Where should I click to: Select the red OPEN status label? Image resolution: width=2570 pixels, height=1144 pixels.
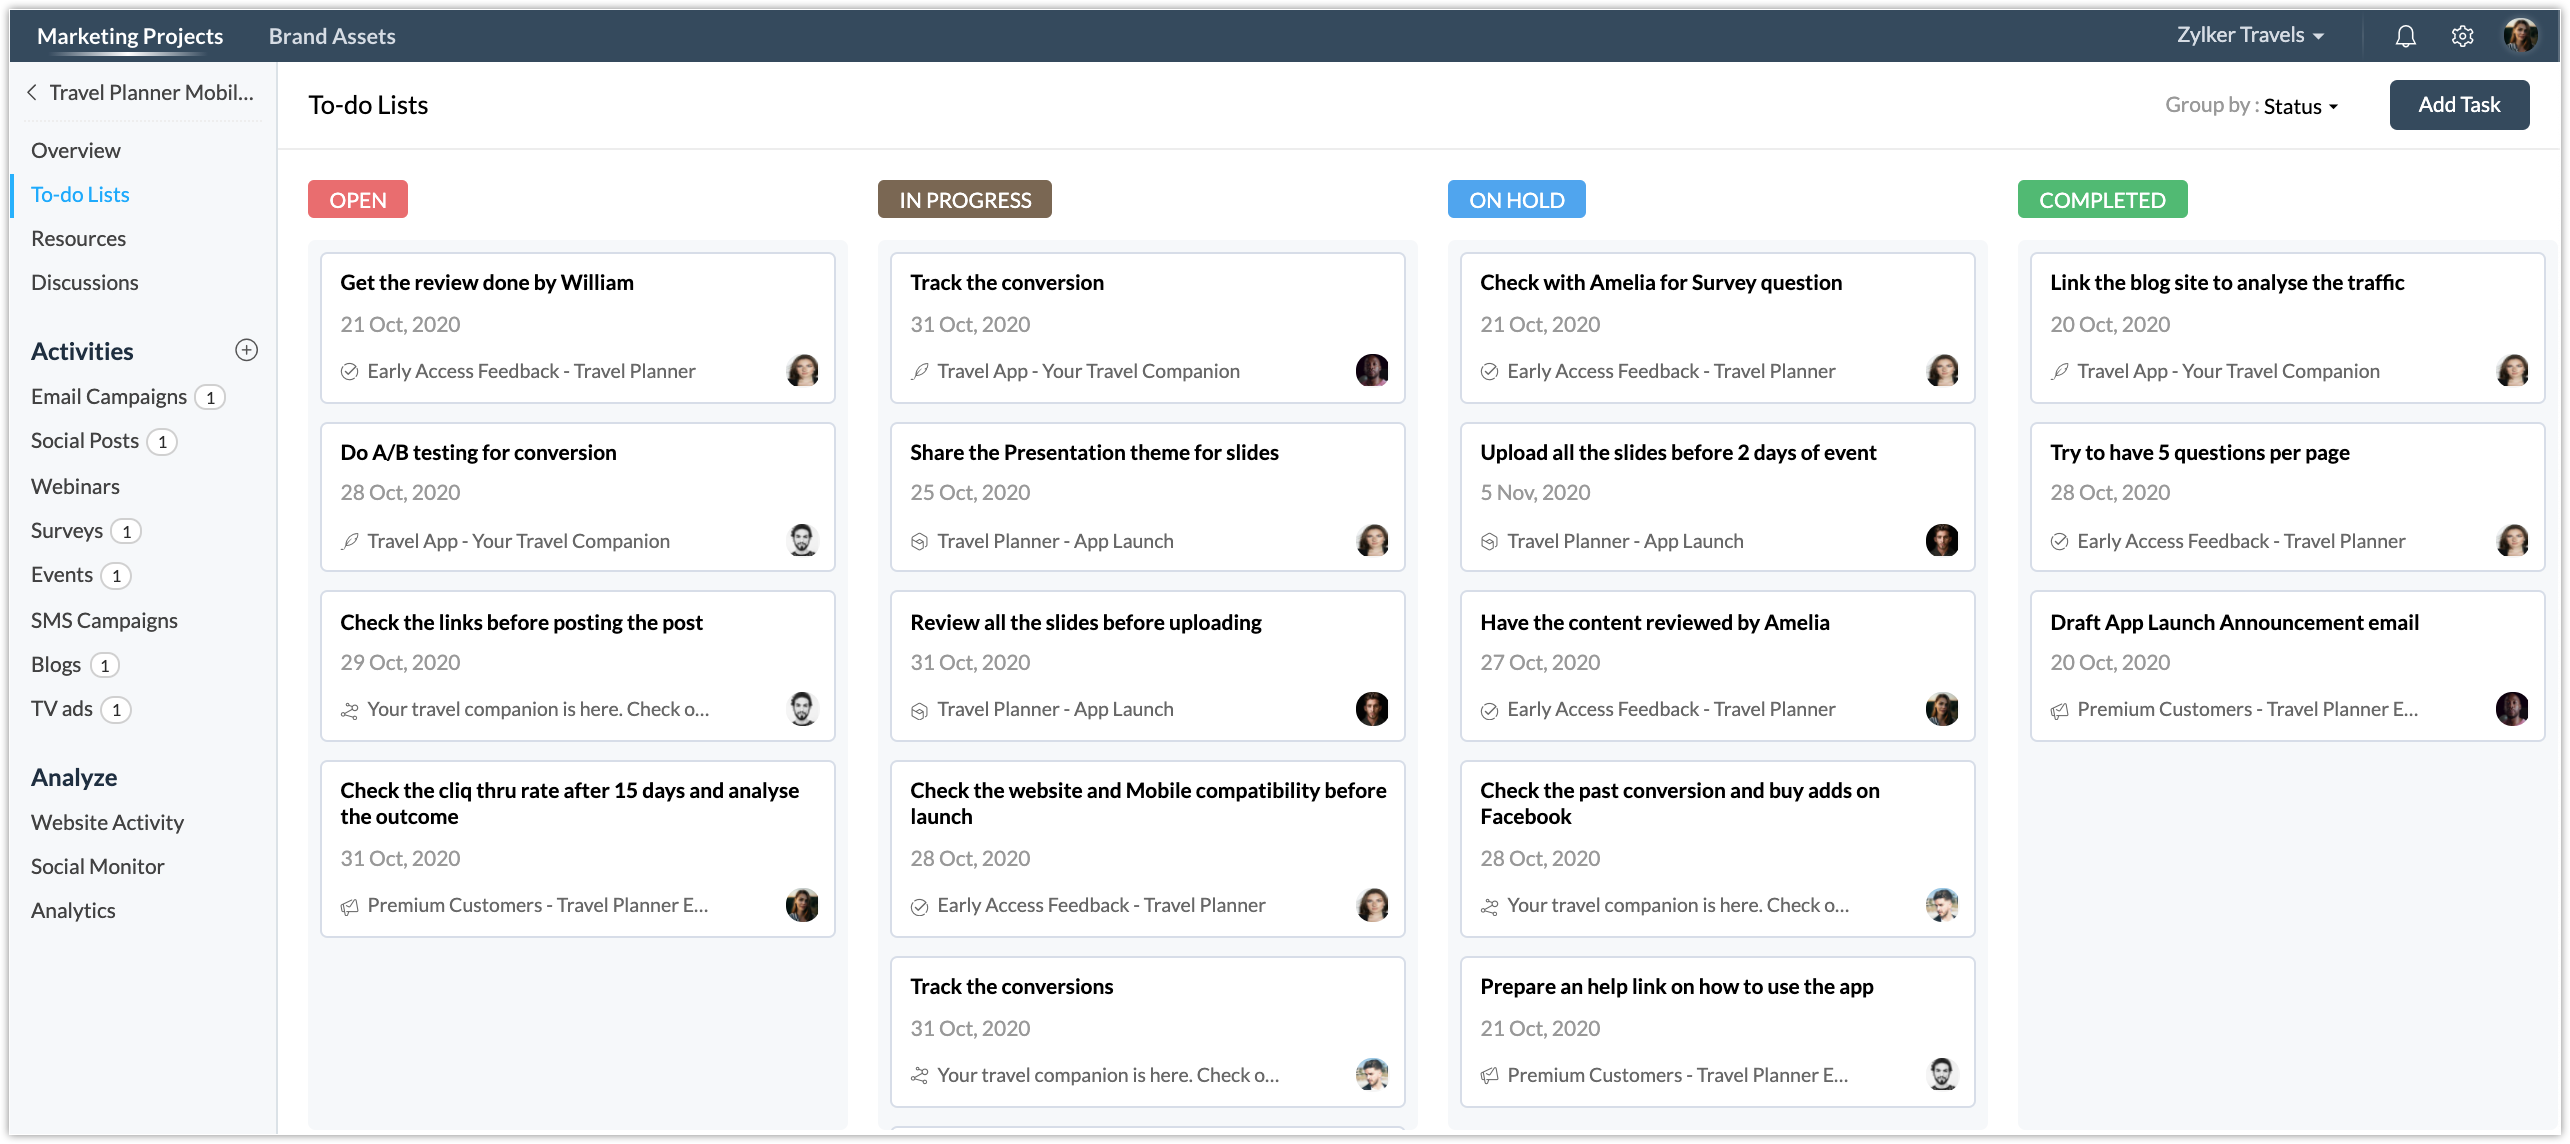pyautogui.click(x=357, y=200)
